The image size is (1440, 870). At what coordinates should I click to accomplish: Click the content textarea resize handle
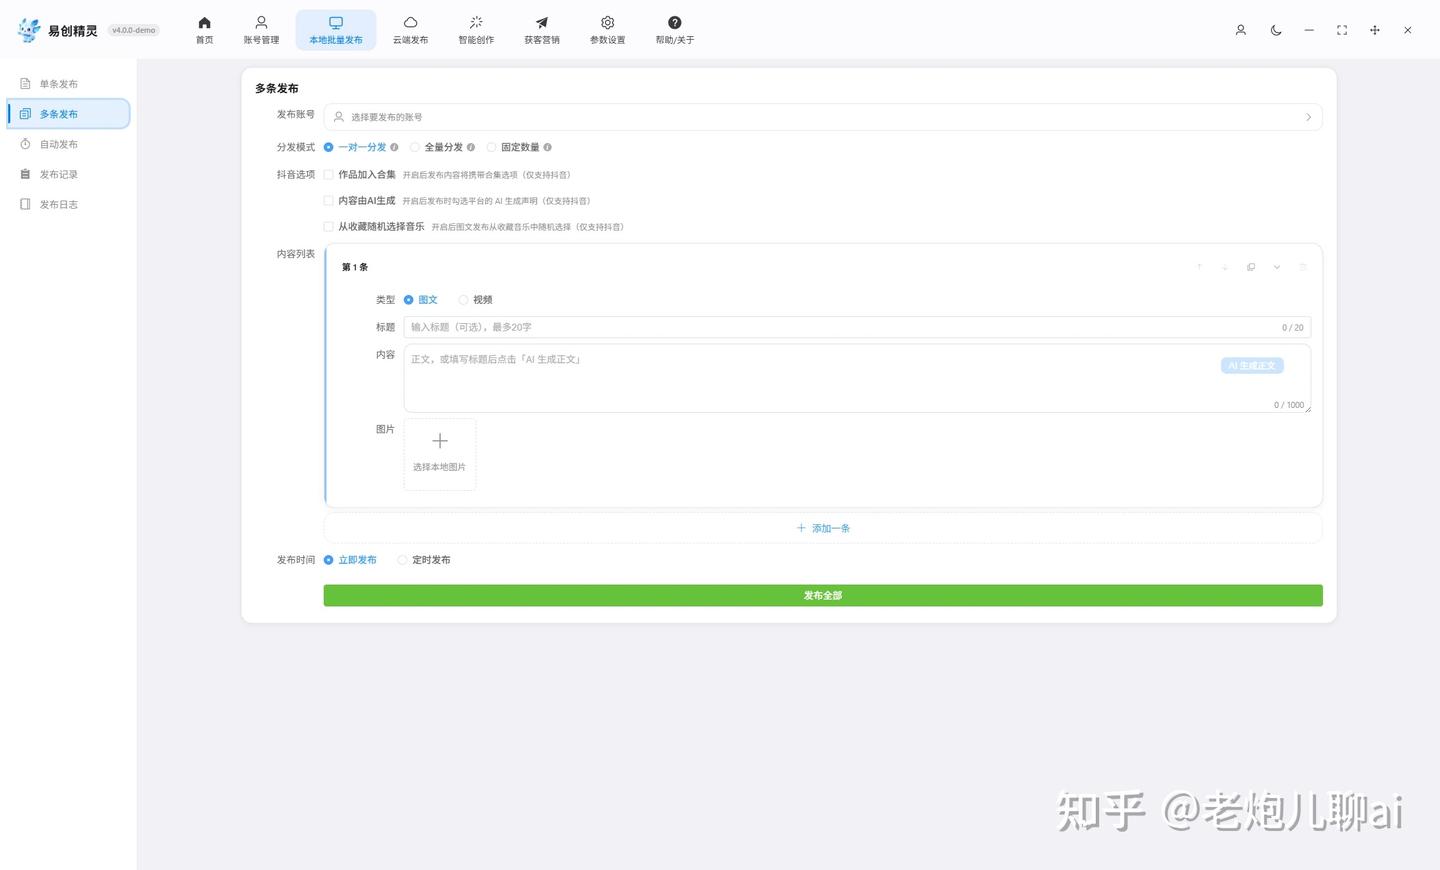pyautogui.click(x=1306, y=408)
